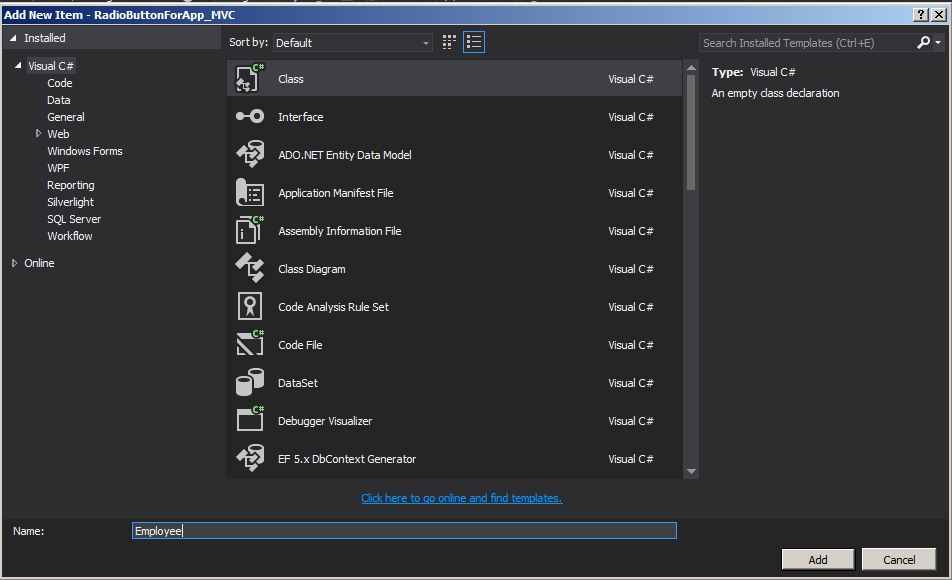Switch to medium icons list view
This screenshot has height=580, width=952.
click(x=474, y=42)
